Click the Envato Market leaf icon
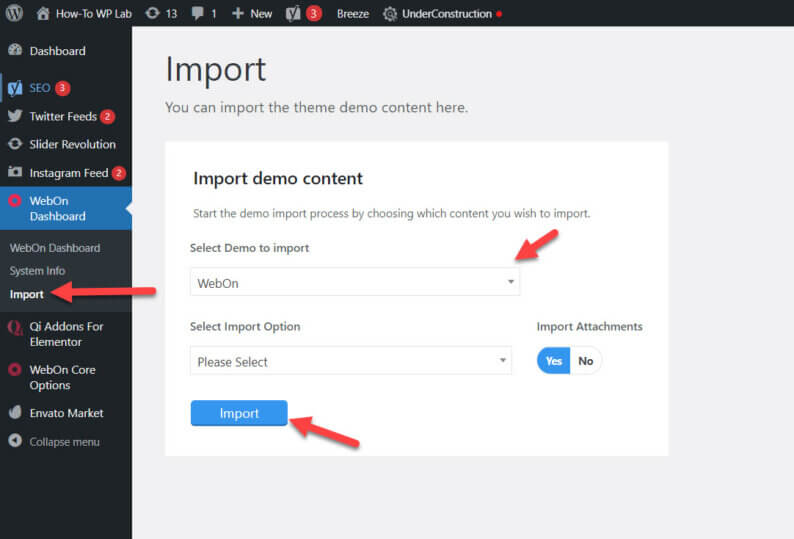 click(x=15, y=412)
